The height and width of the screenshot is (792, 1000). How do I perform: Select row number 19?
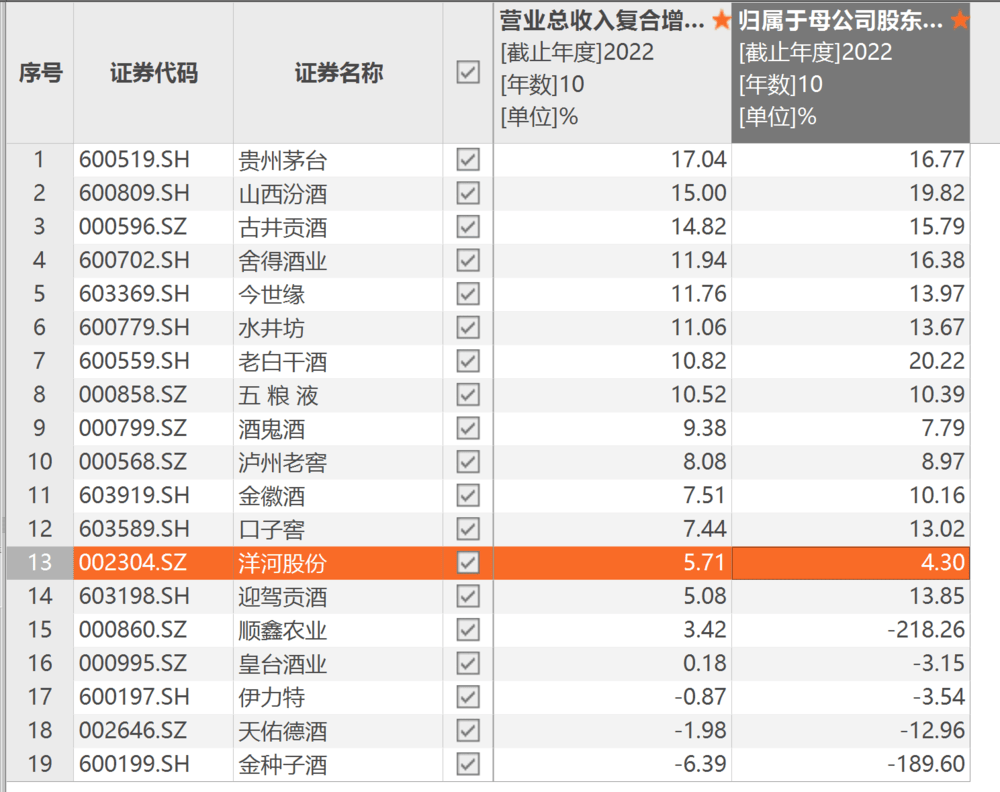40,764
